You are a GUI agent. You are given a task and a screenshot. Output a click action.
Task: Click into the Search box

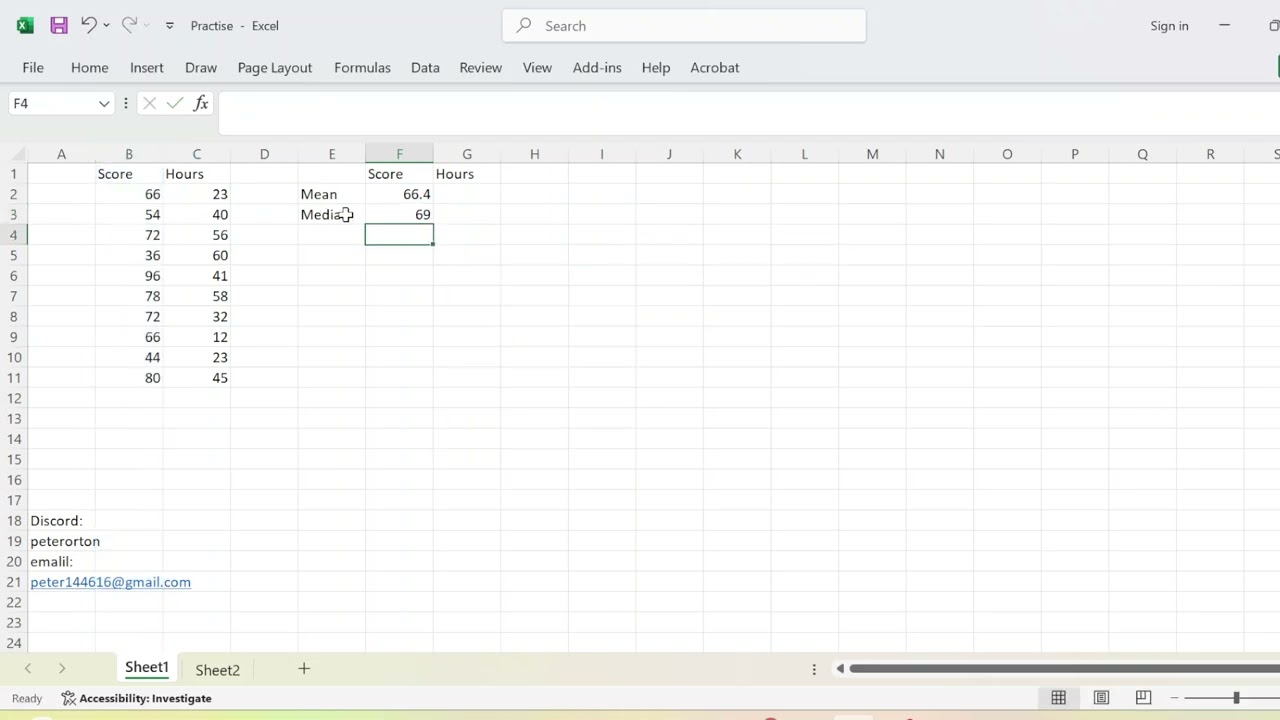click(684, 26)
